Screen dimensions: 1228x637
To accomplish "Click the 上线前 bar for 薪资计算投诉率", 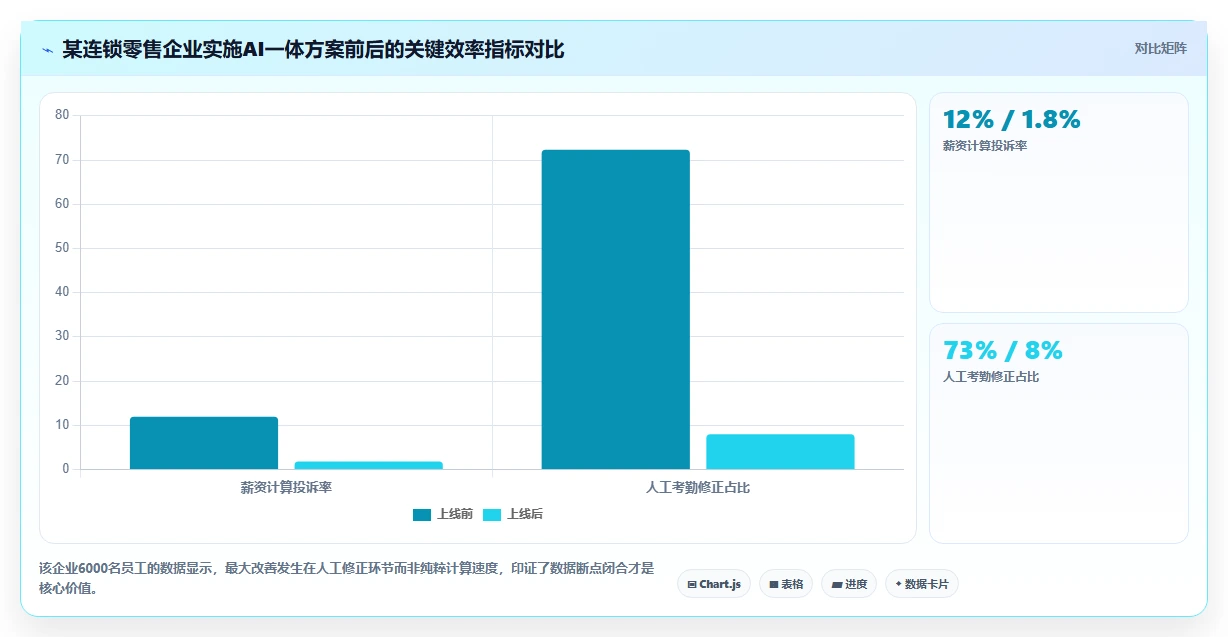I will 204,443.
